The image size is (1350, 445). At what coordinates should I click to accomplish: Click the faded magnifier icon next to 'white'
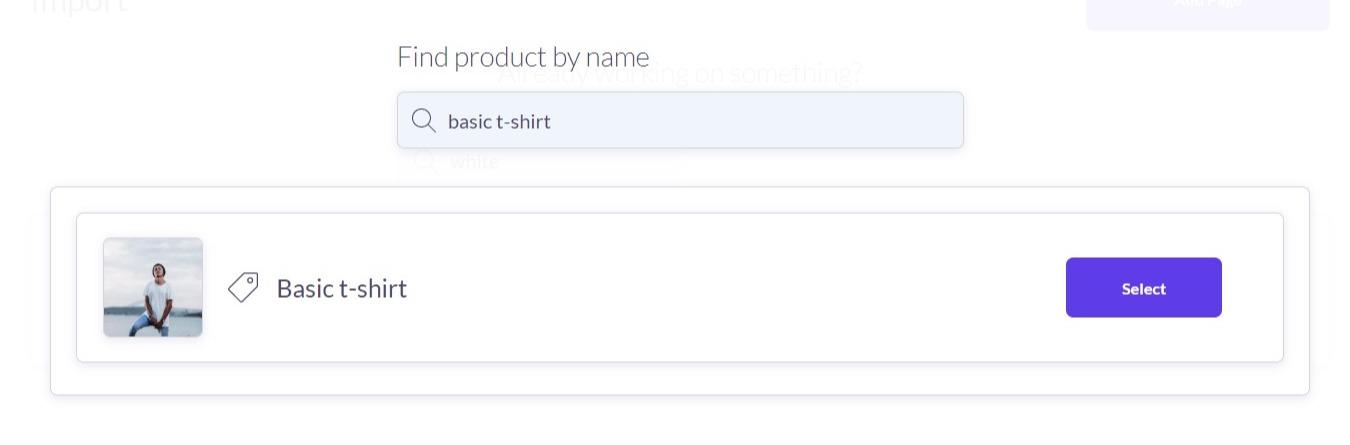[425, 161]
